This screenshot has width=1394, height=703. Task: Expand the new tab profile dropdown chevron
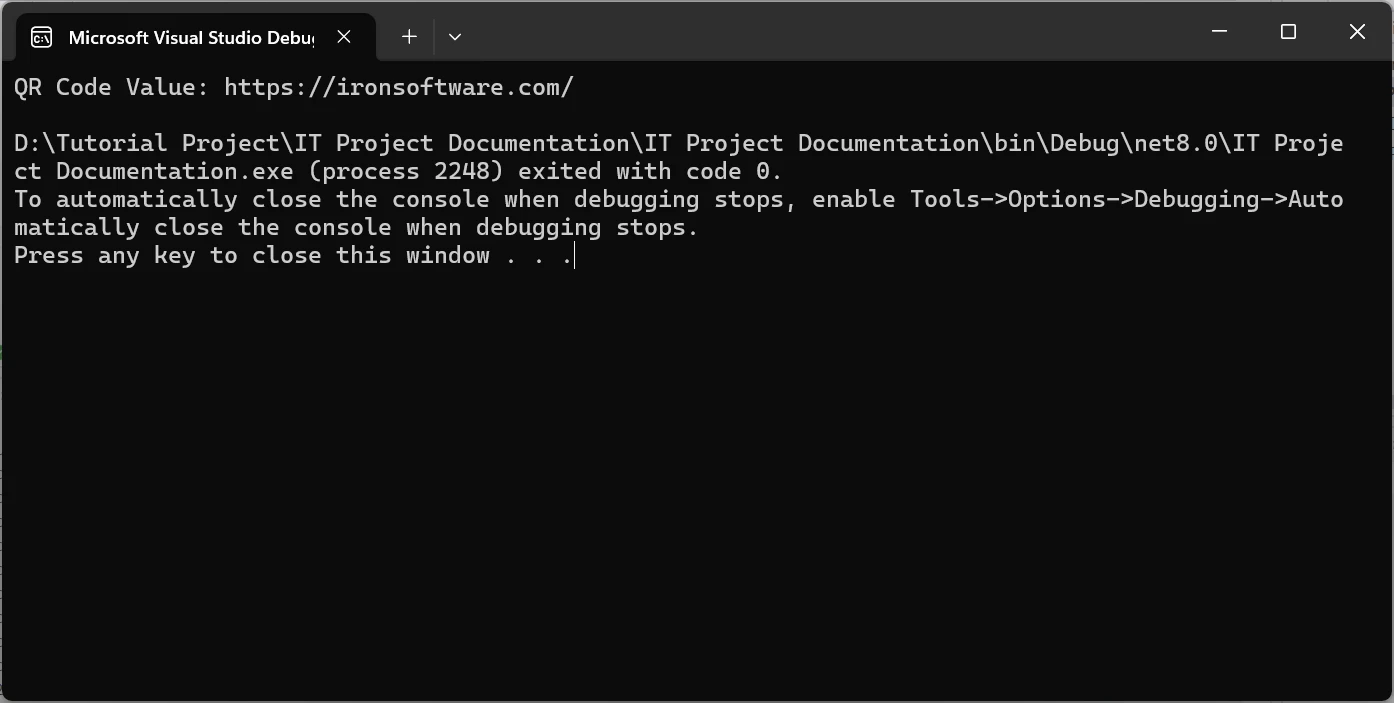[455, 37]
